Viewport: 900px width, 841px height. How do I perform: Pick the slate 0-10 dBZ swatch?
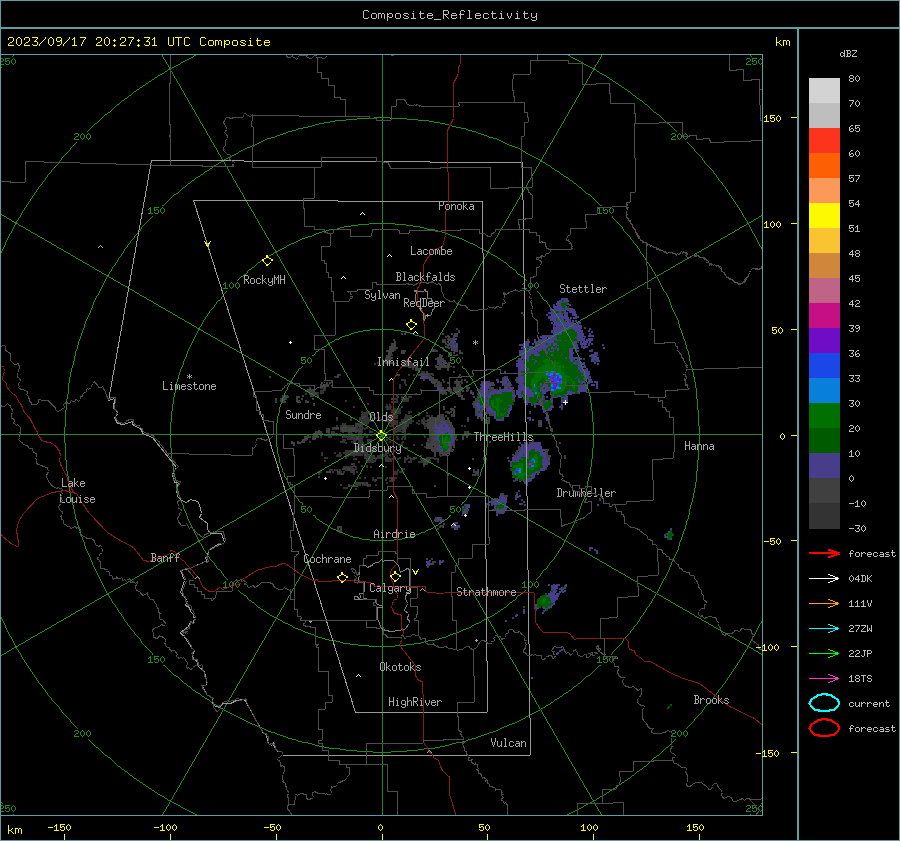[x=824, y=466]
